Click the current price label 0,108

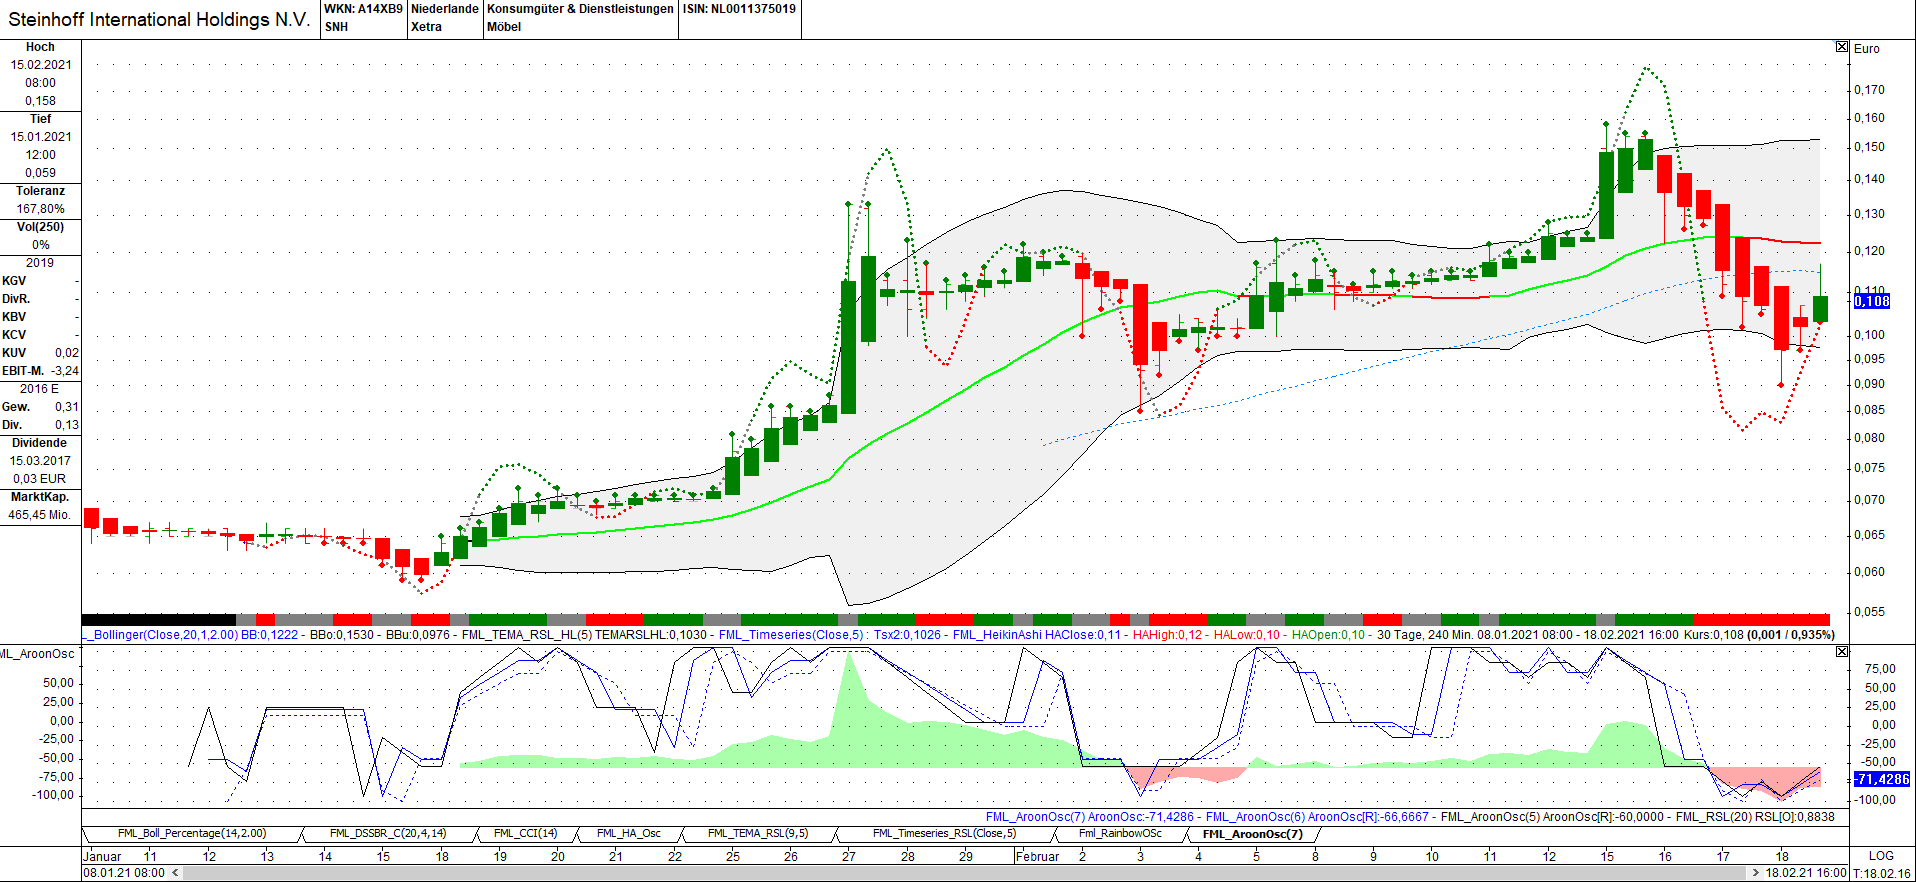coord(1872,301)
